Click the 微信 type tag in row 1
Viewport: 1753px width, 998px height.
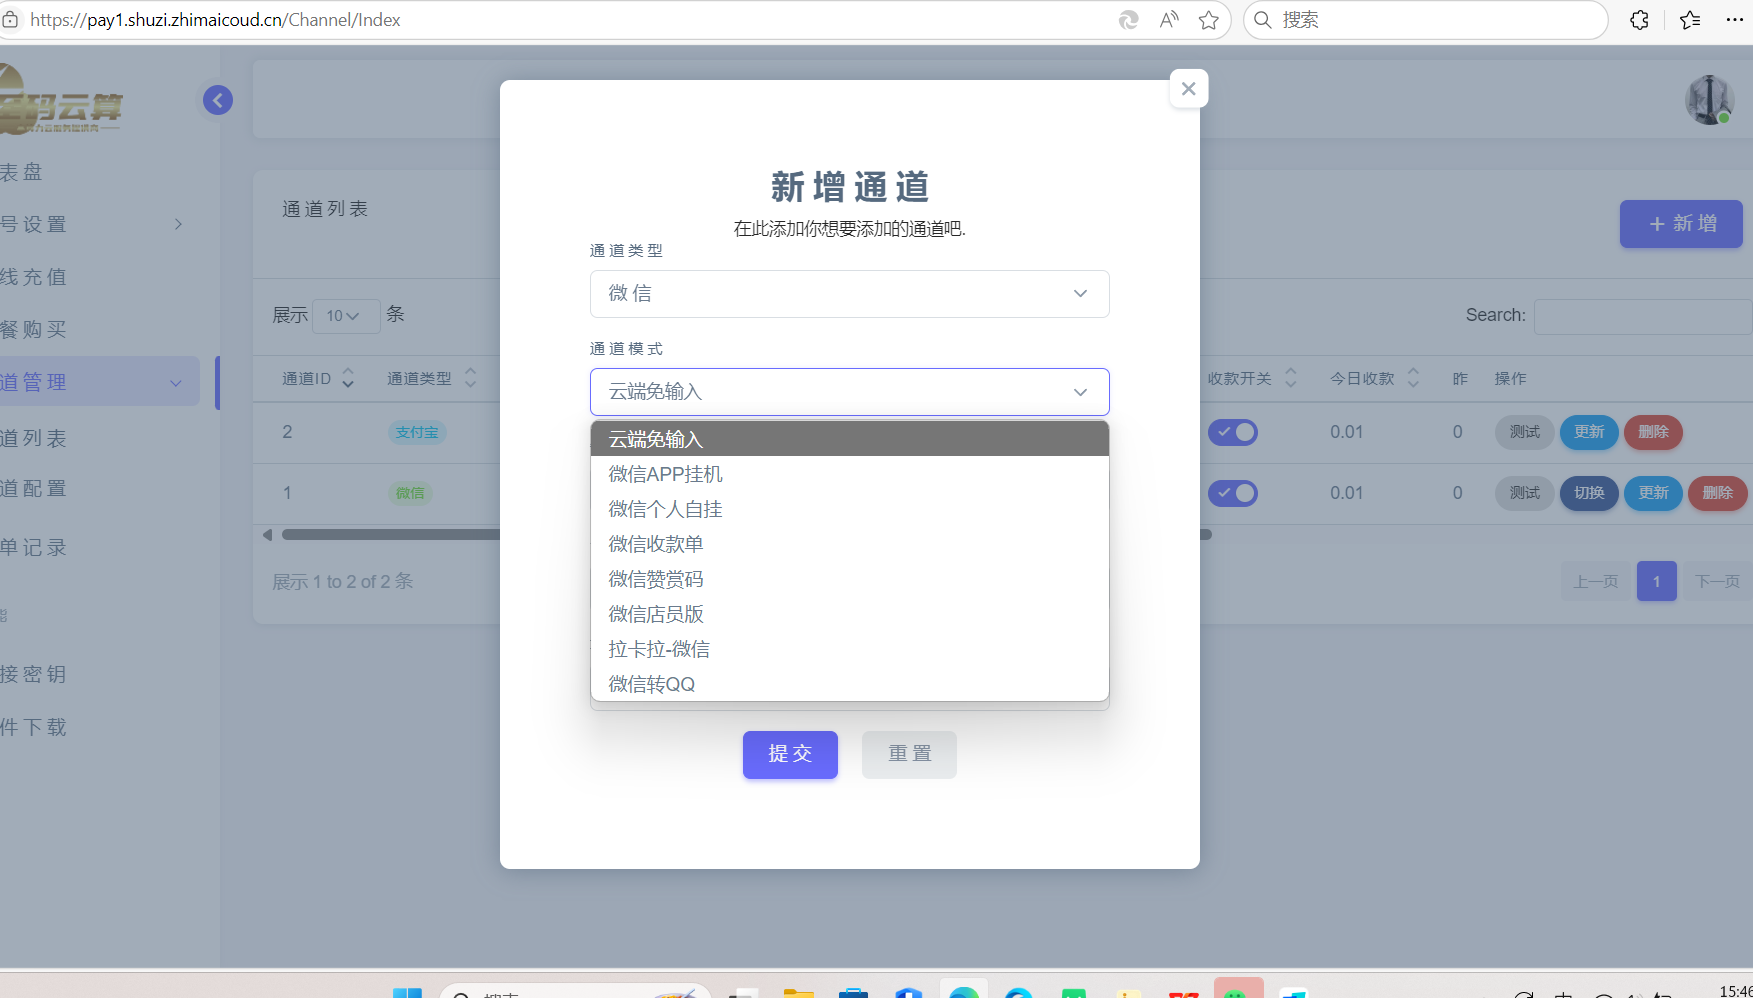[410, 493]
